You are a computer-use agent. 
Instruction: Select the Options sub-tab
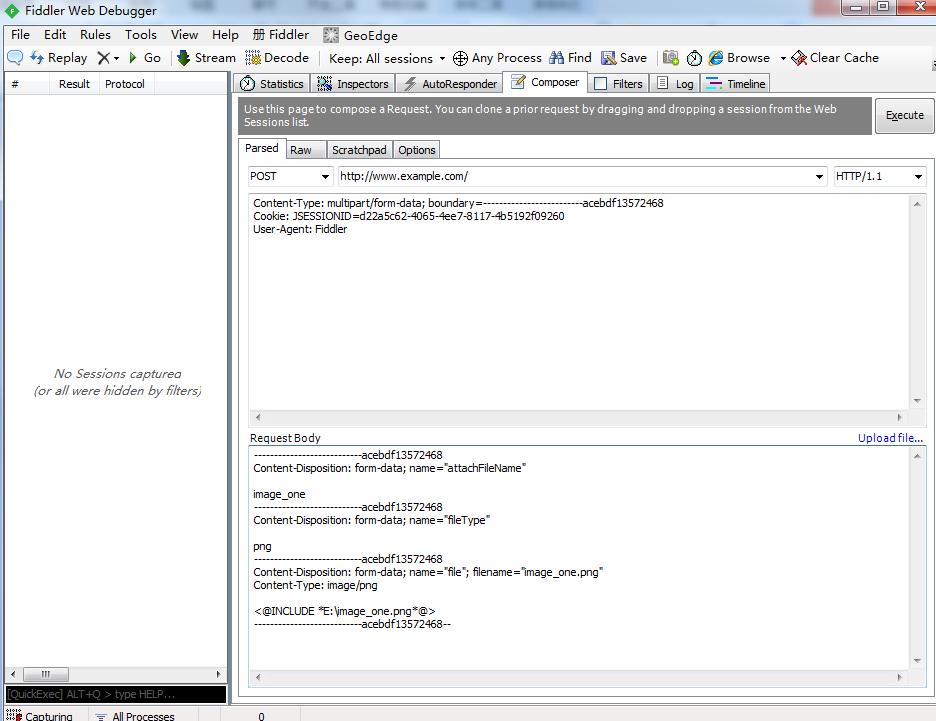pyautogui.click(x=417, y=150)
